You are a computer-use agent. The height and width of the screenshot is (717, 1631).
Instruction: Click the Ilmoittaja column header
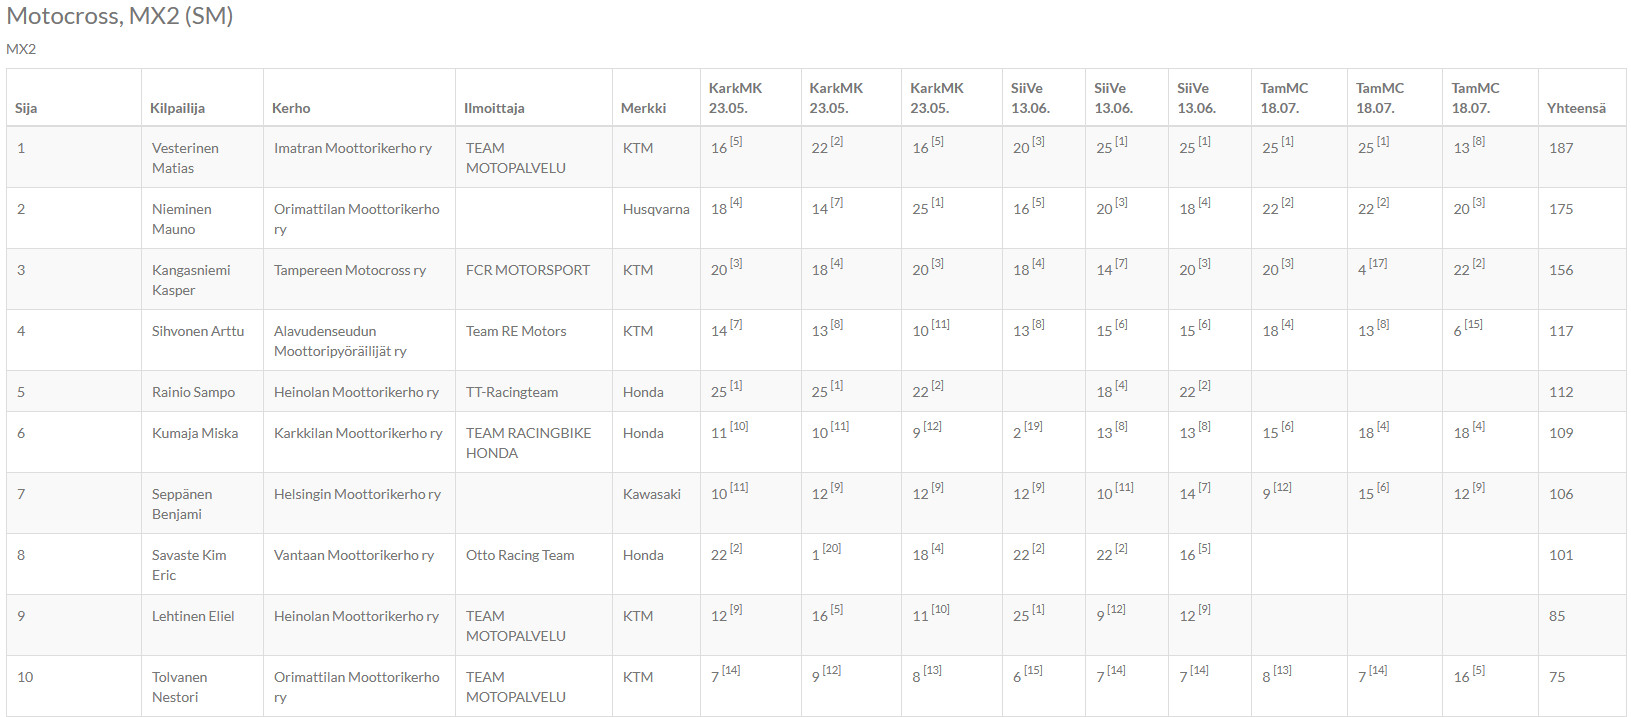pyautogui.click(x=494, y=108)
